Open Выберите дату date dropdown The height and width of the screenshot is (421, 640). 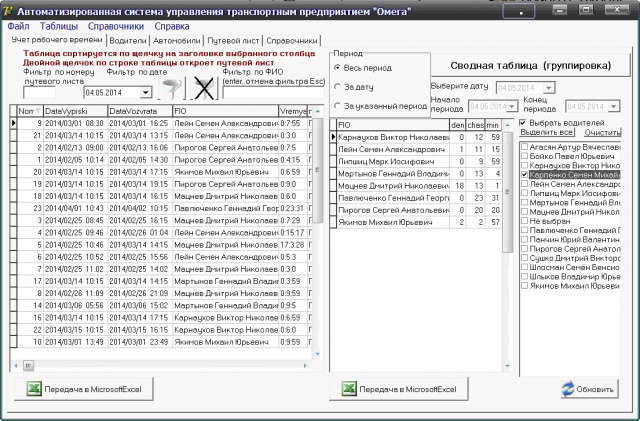549,88
